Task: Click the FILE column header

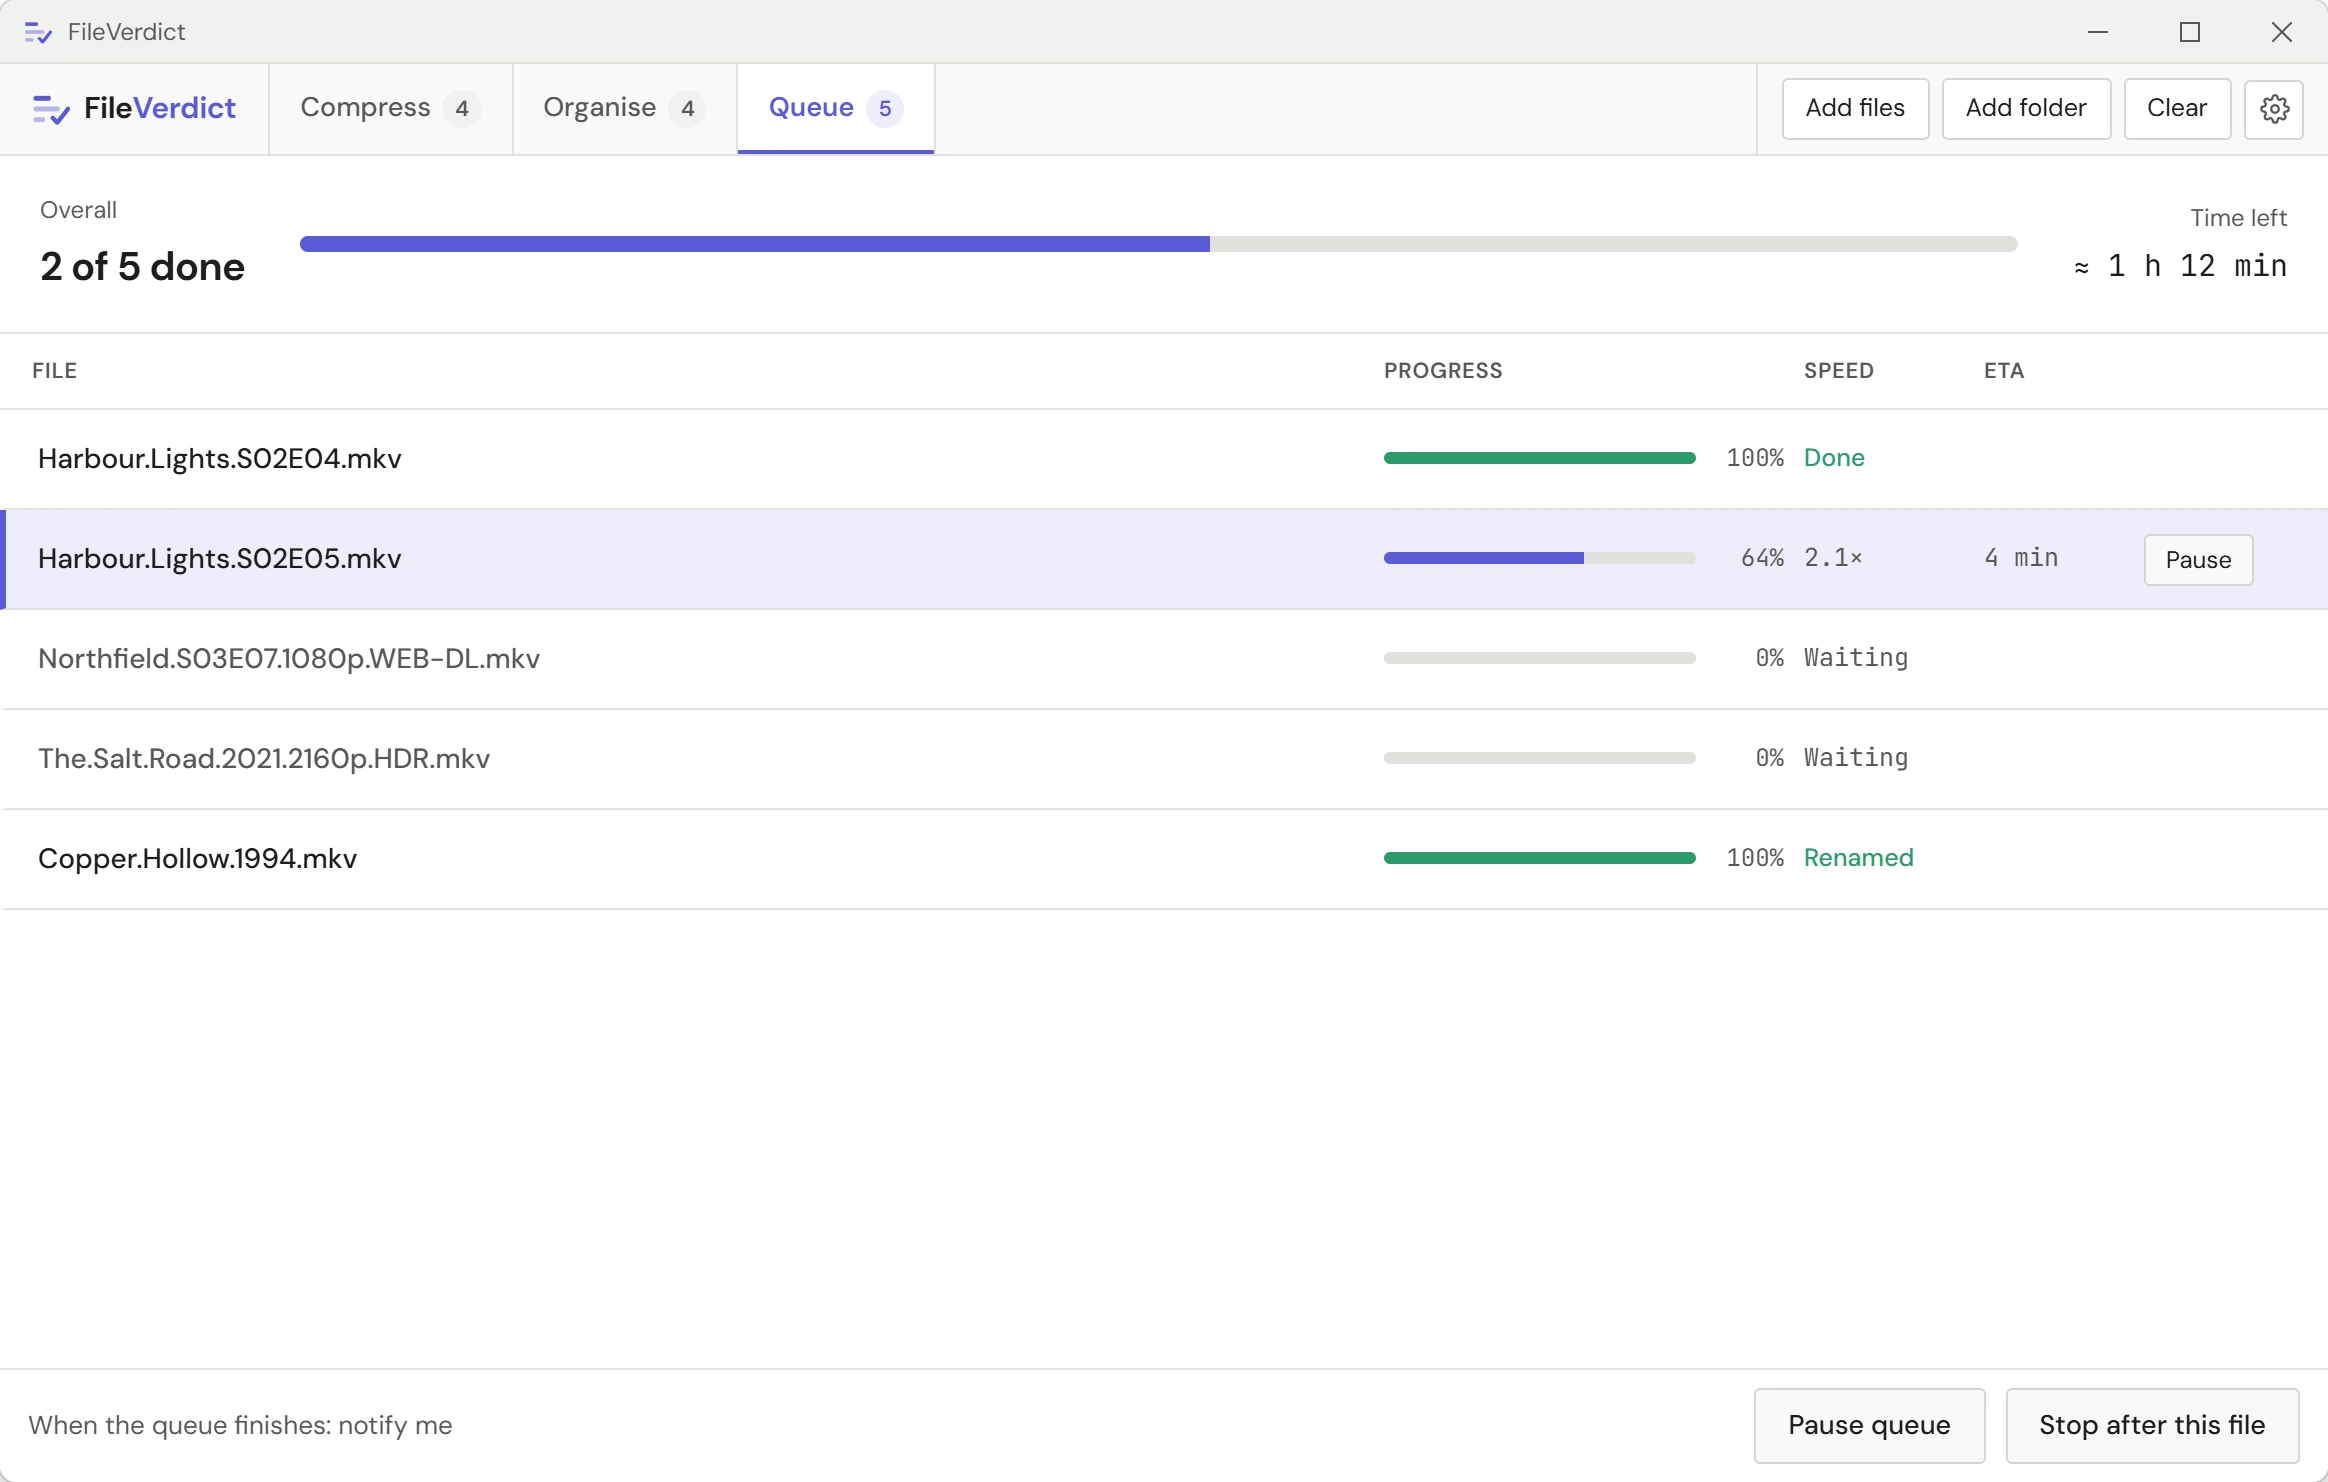Action: (x=54, y=371)
